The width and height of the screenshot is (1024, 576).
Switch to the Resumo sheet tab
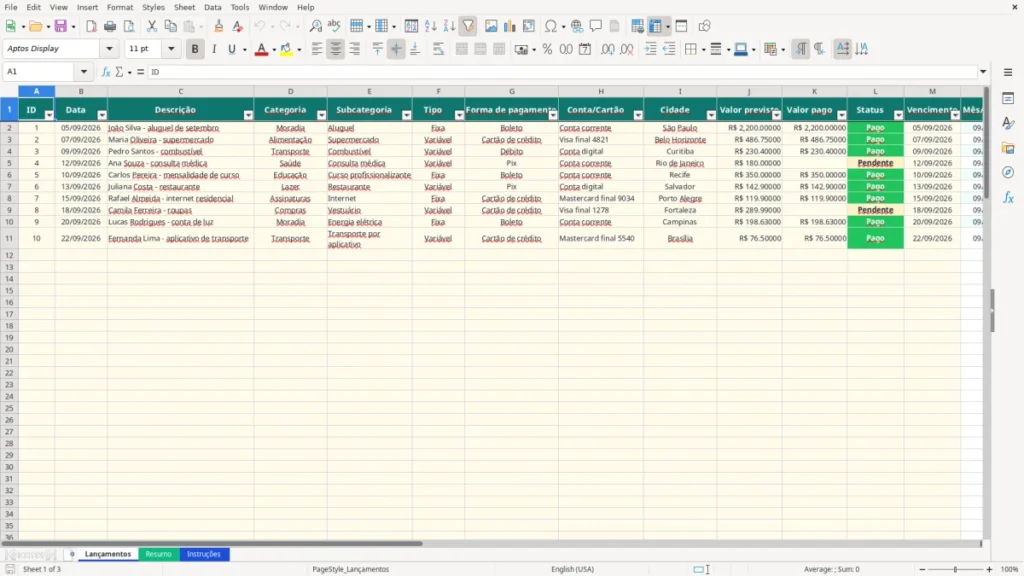click(x=158, y=554)
